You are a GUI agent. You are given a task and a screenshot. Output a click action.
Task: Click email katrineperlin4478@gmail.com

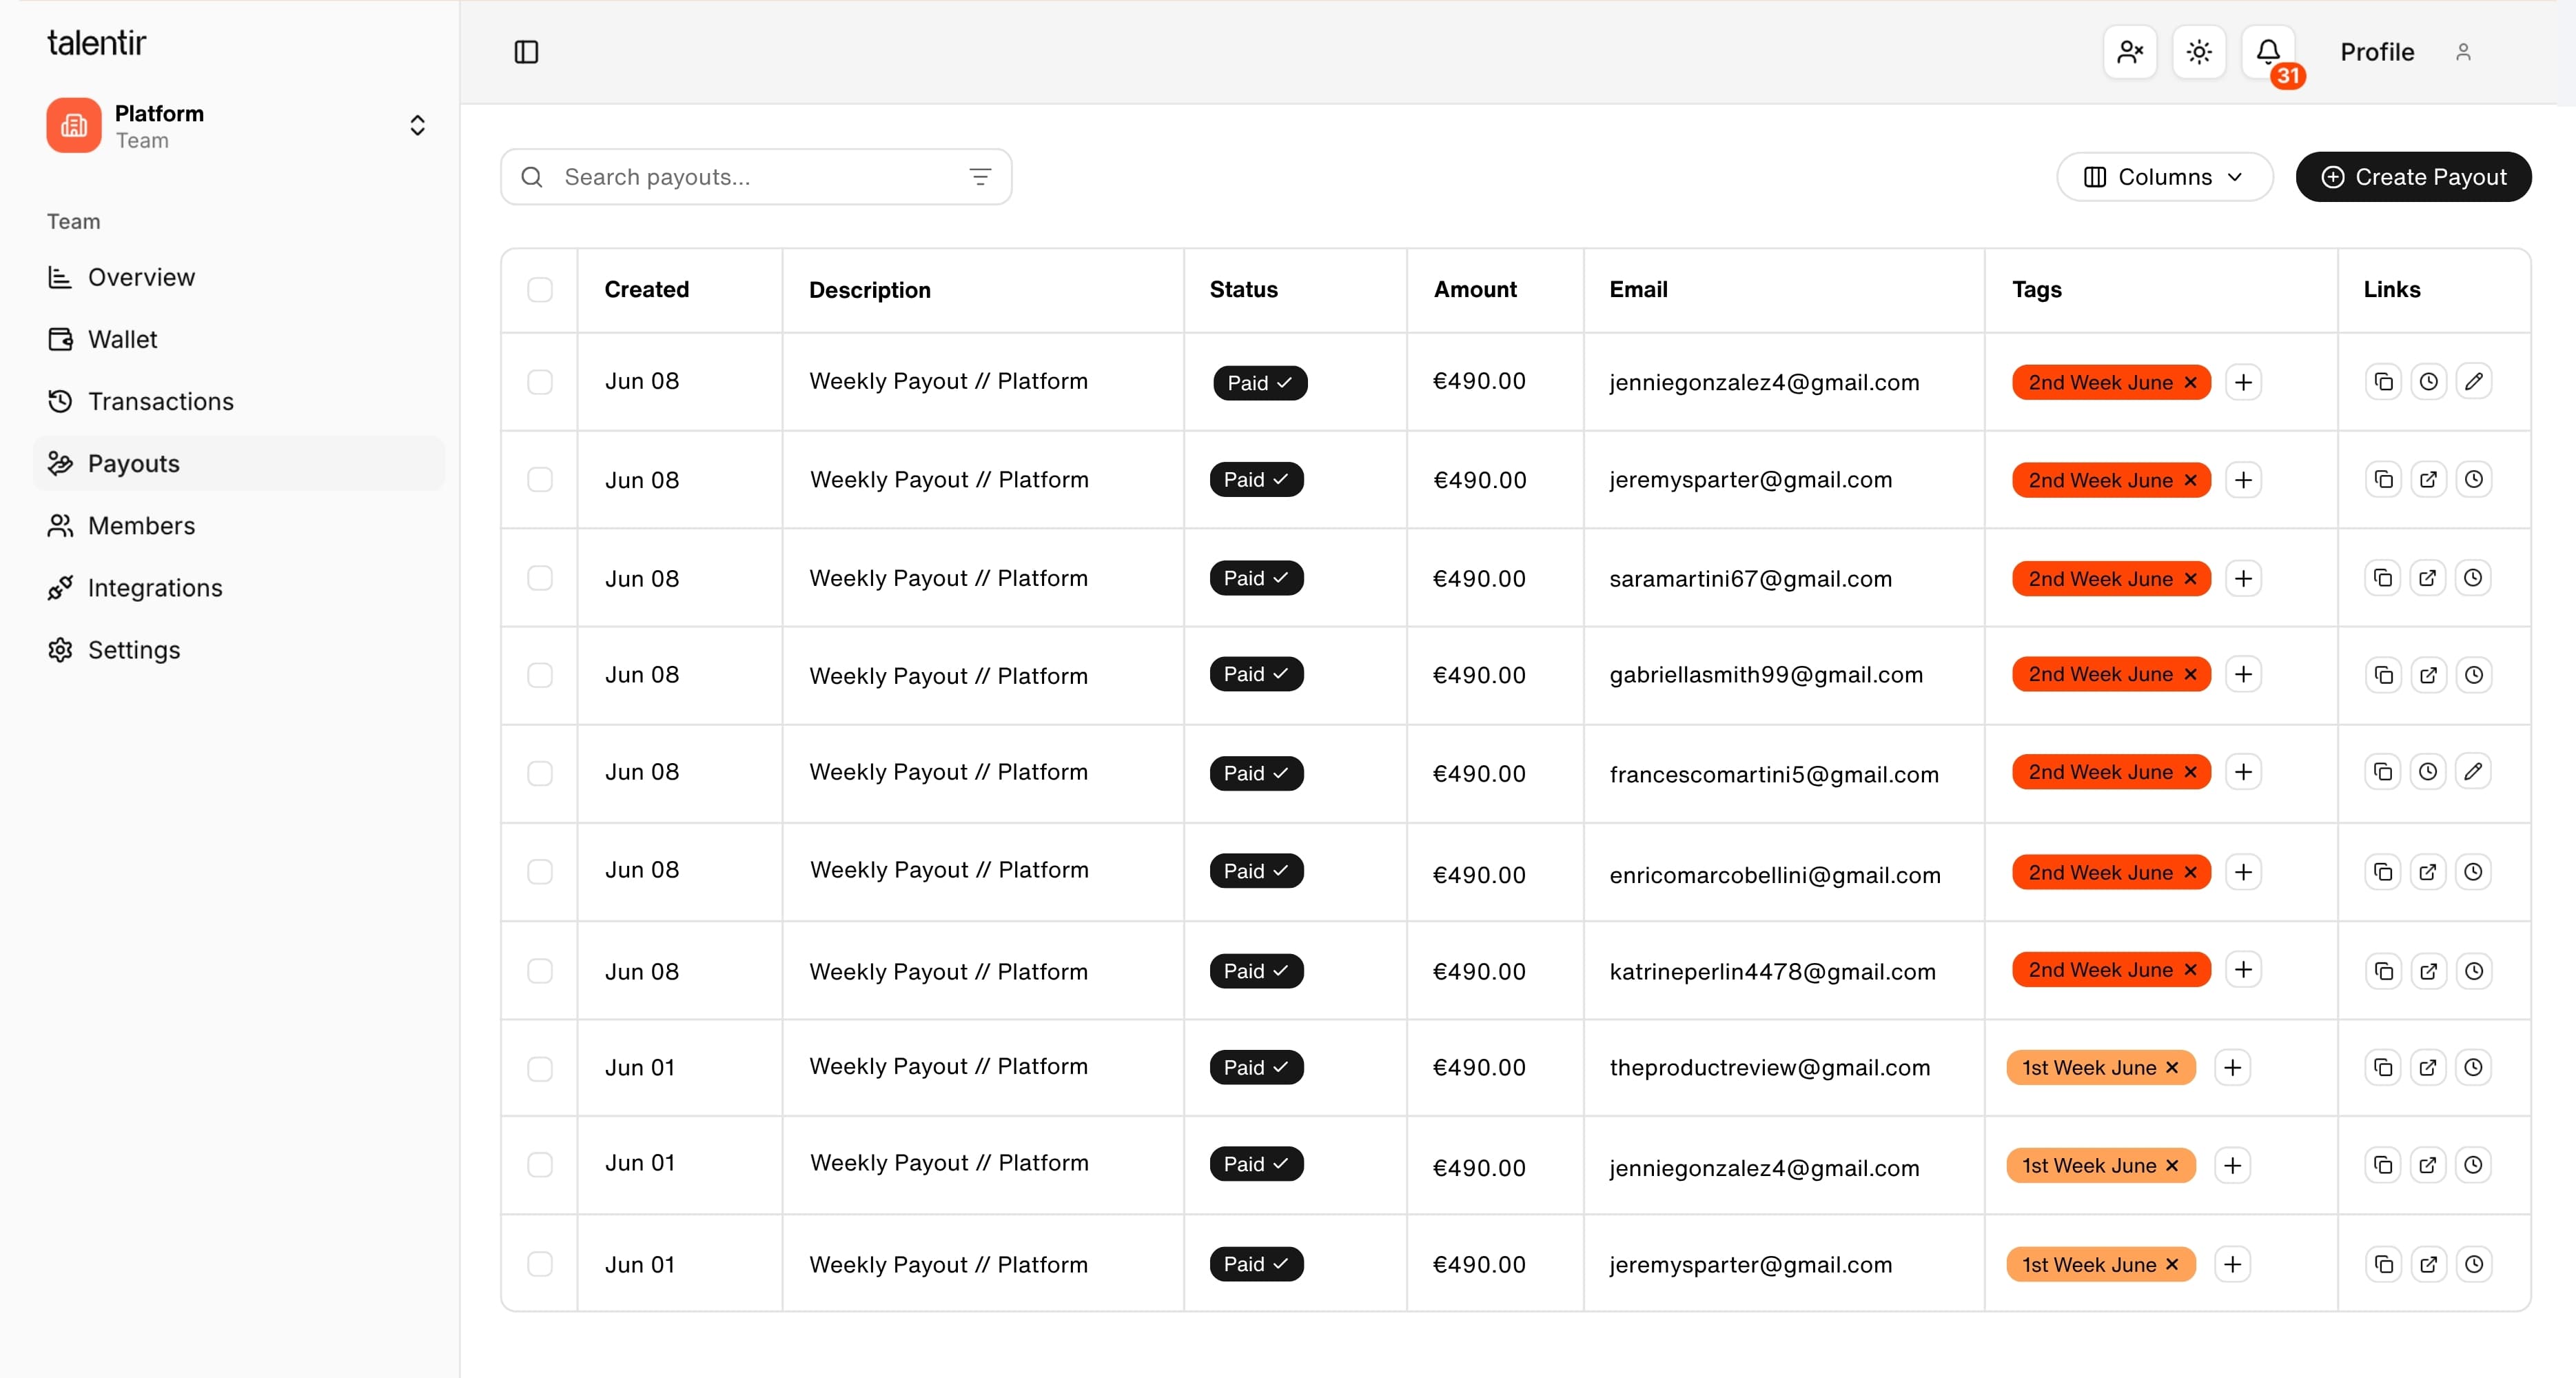pyautogui.click(x=1772, y=972)
